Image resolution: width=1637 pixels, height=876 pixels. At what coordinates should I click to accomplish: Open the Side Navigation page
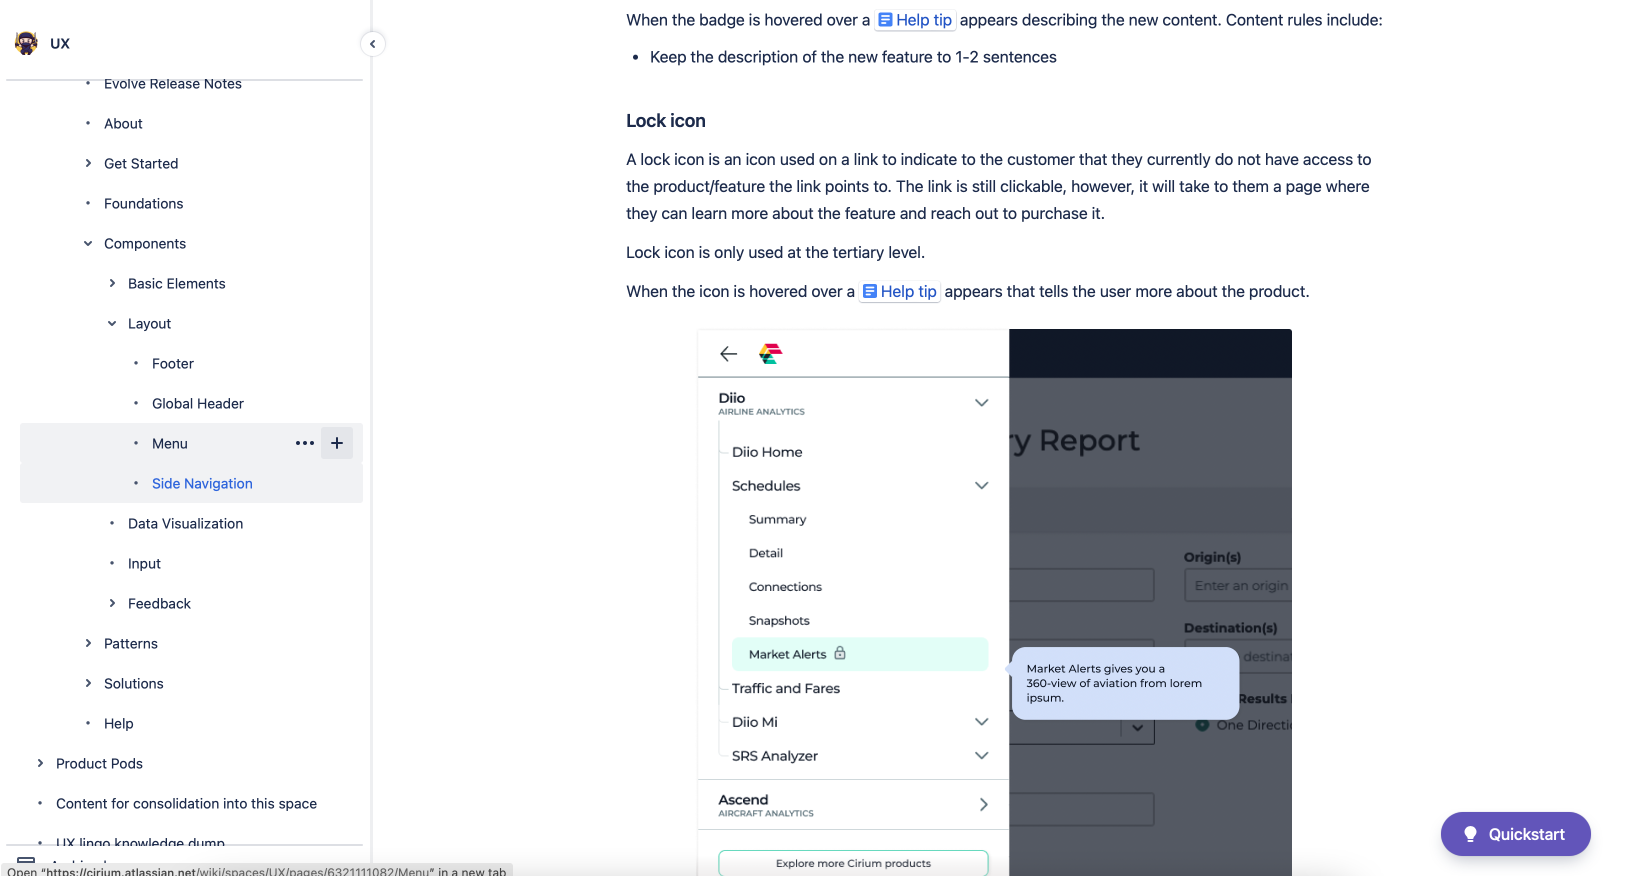click(x=202, y=483)
